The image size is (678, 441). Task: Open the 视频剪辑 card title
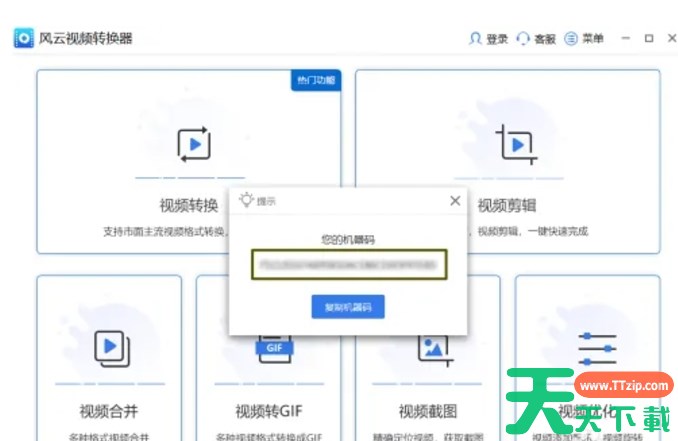coord(507,205)
